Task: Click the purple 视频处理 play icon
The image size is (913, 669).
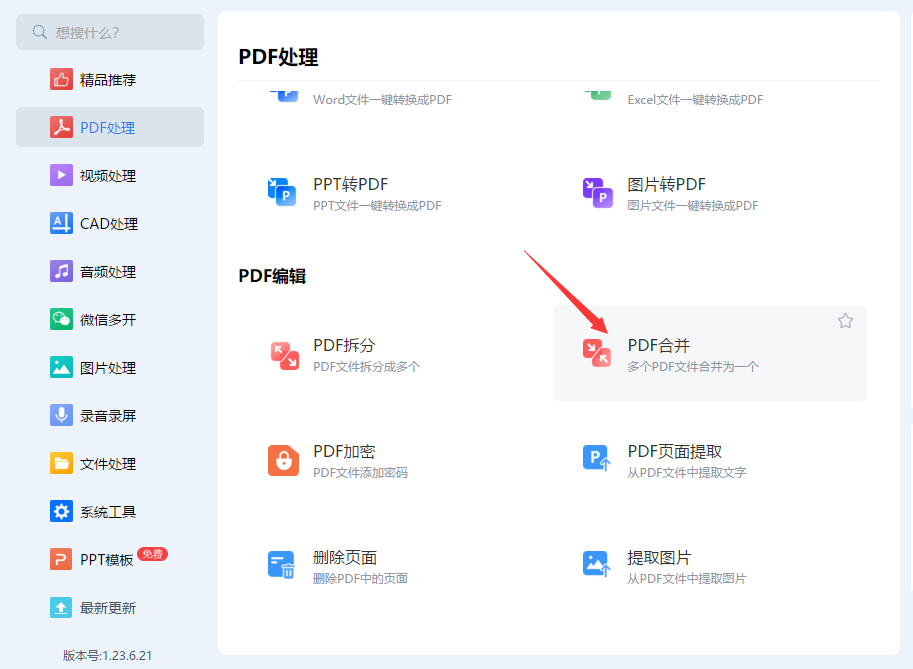Action: pyautogui.click(x=61, y=175)
